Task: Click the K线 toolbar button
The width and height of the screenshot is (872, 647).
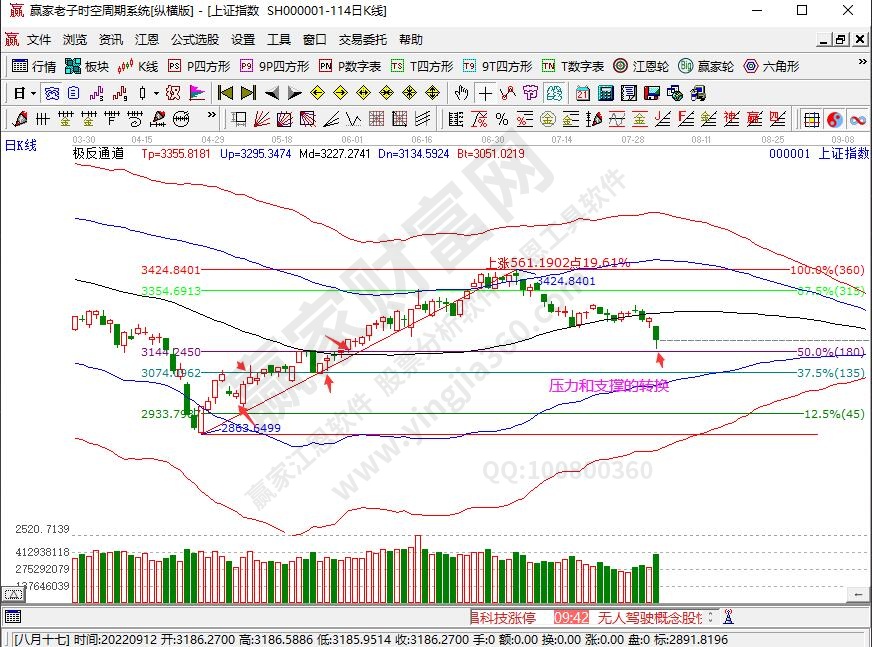Action: point(138,66)
